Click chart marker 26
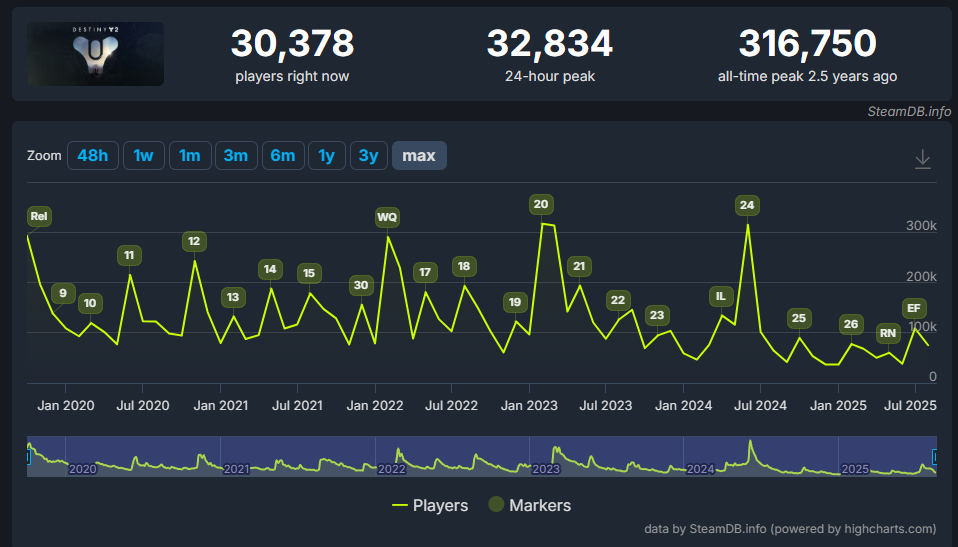The height and width of the screenshot is (547, 958). click(851, 325)
